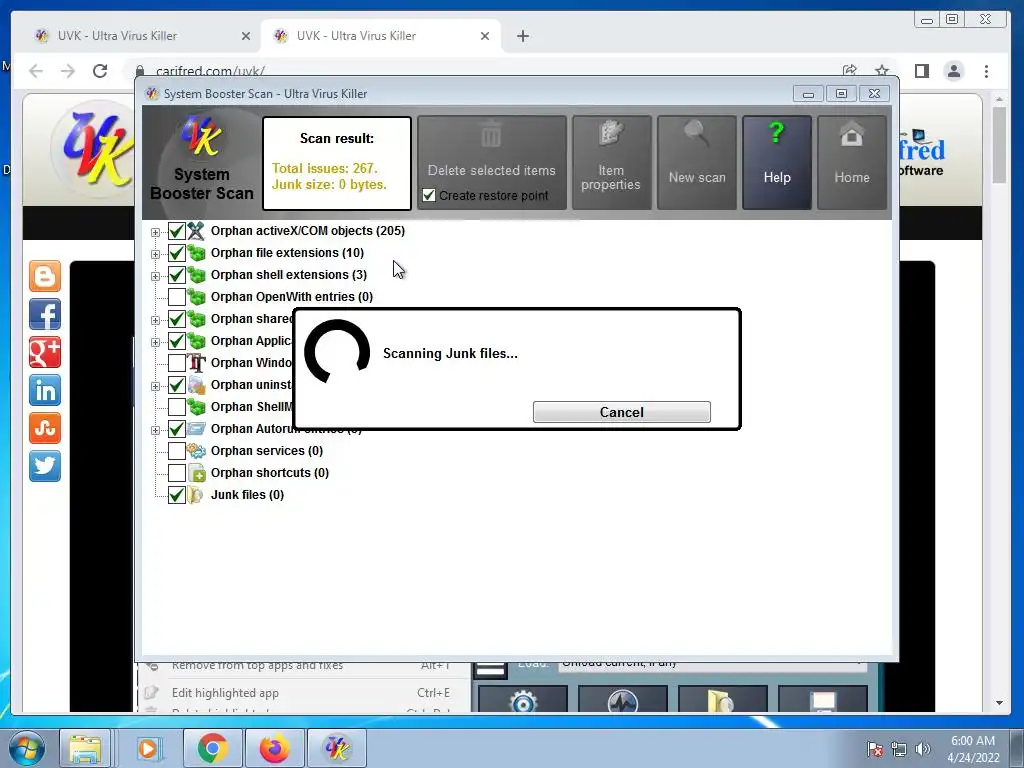Uncheck Orphan file extensions checkbox

176,253
